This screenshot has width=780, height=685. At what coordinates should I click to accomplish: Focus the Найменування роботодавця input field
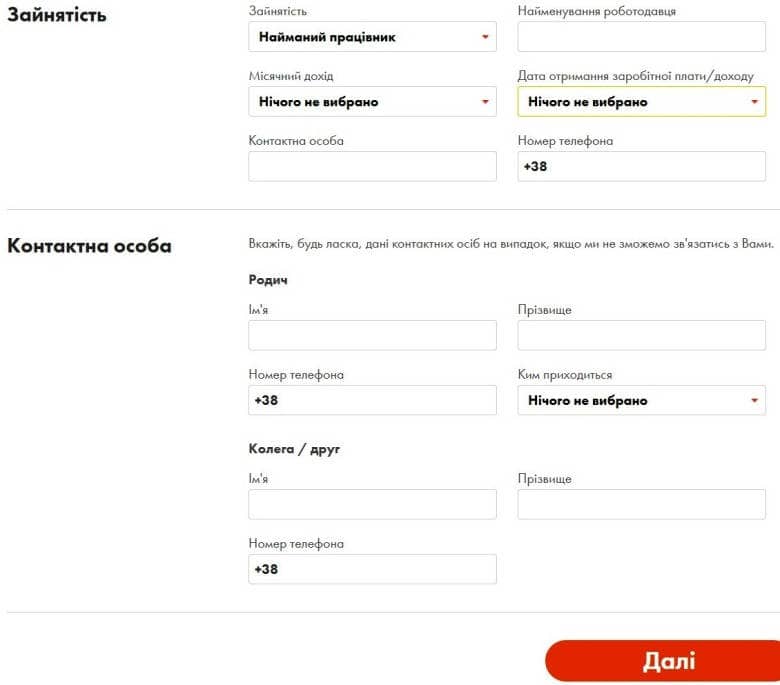(641, 37)
